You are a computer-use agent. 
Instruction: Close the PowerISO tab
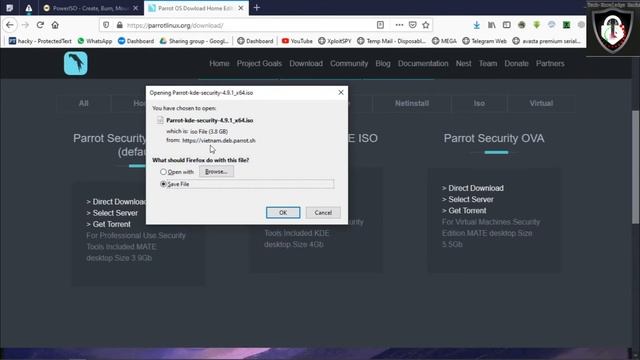point(136,8)
